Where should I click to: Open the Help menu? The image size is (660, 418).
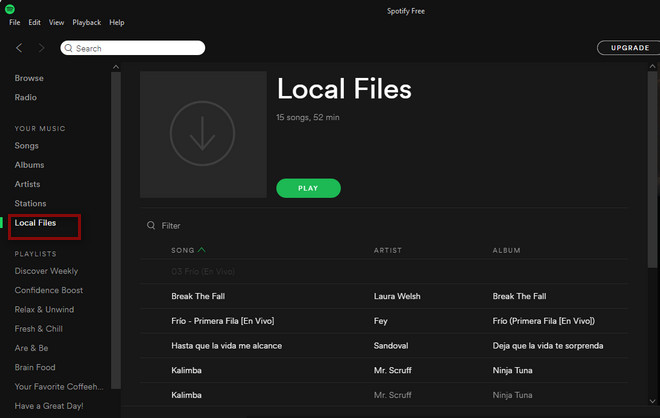click(117, 22)
